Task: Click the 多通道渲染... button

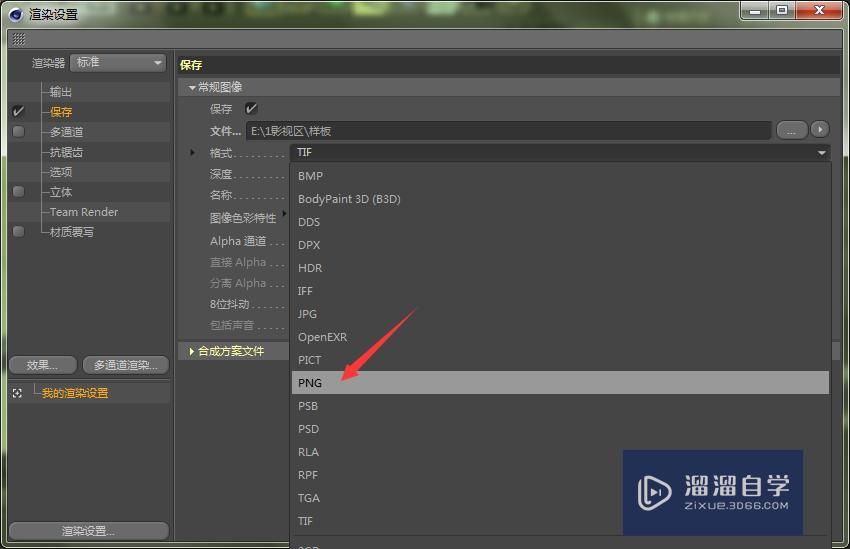Action: pos(125,365)
